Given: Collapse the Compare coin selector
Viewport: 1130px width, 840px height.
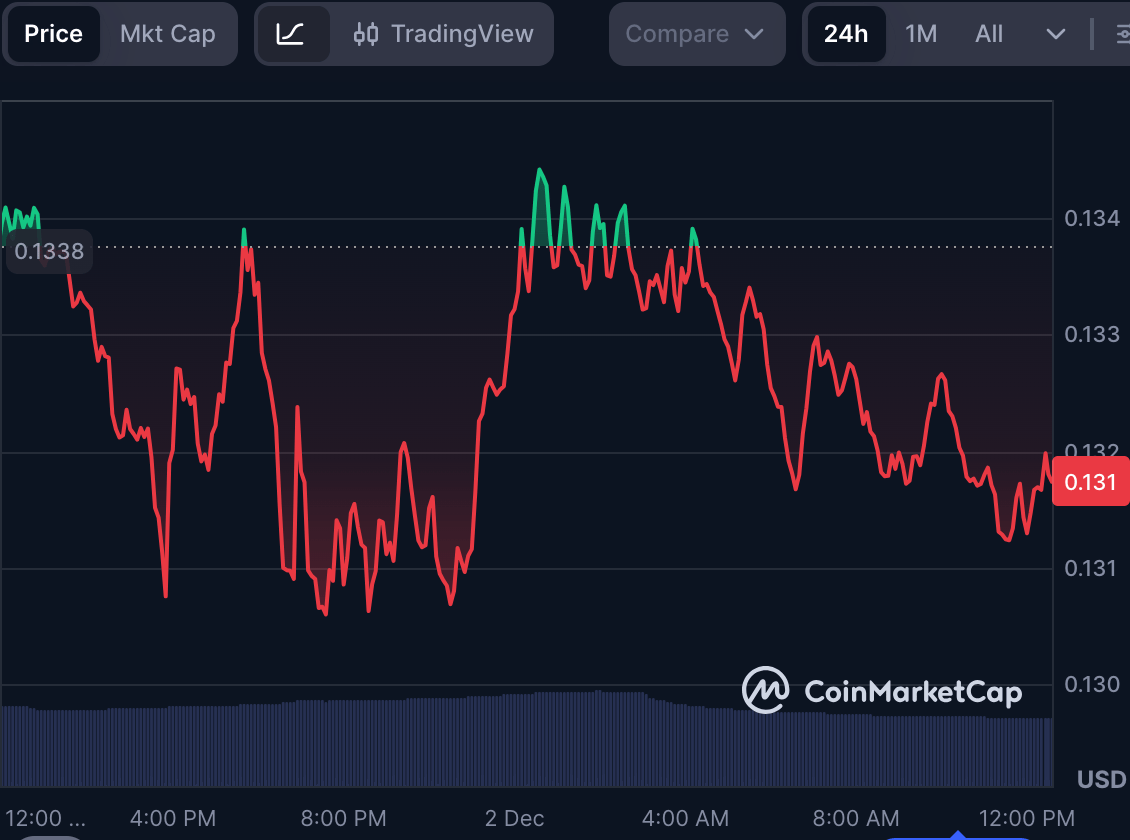Looking at the screenshot, I should click(696, 33).
